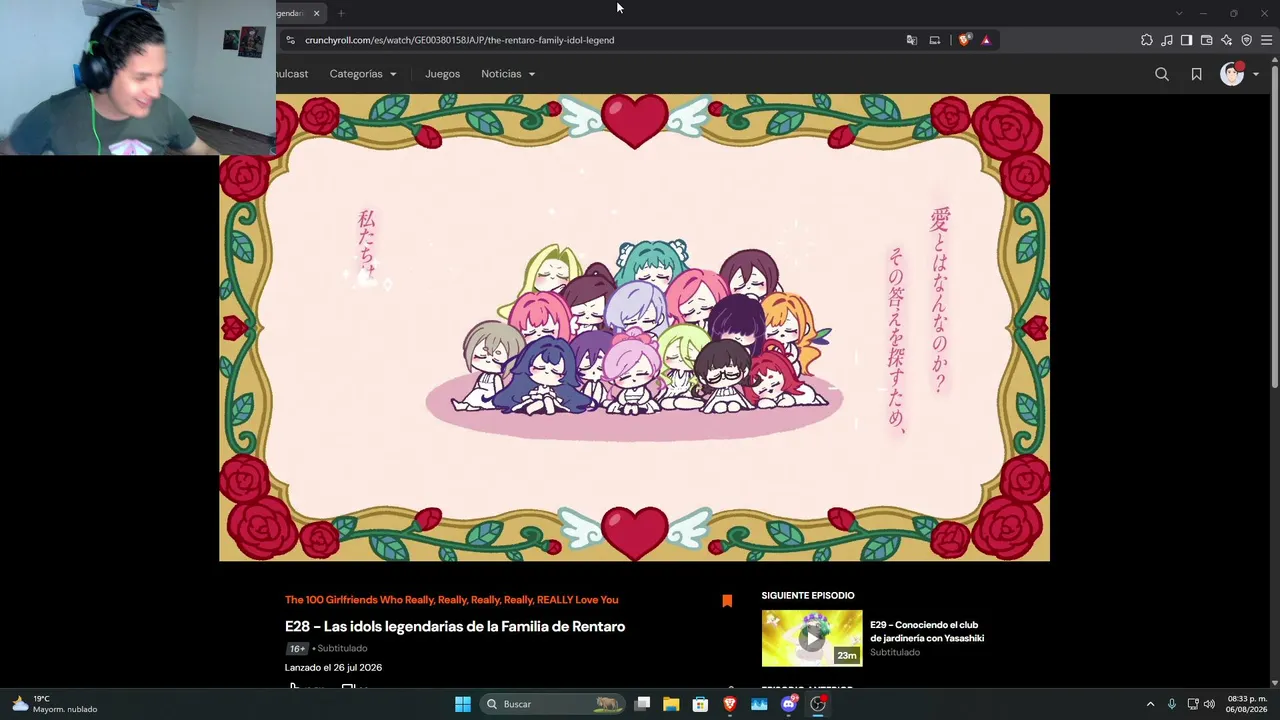Open Microsoft Store from the taskbar

pyautogui.click(x=700, y=704)
